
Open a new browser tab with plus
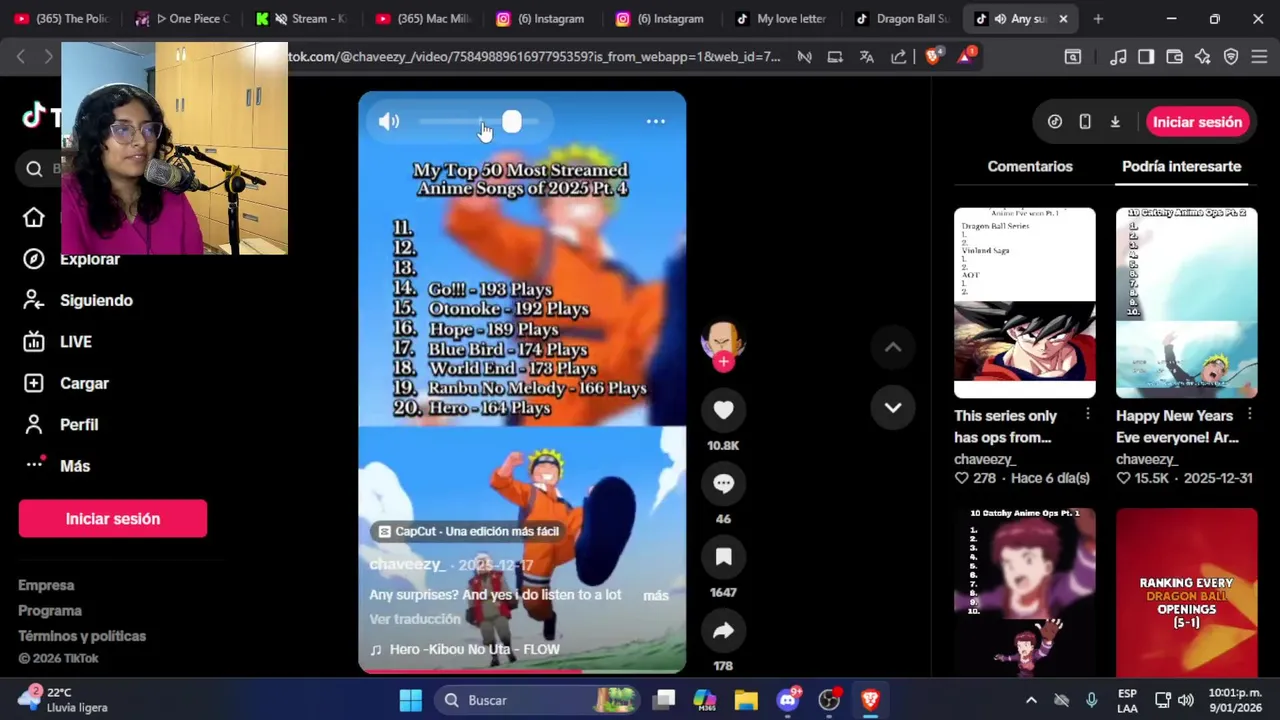tap(1098, 18)
